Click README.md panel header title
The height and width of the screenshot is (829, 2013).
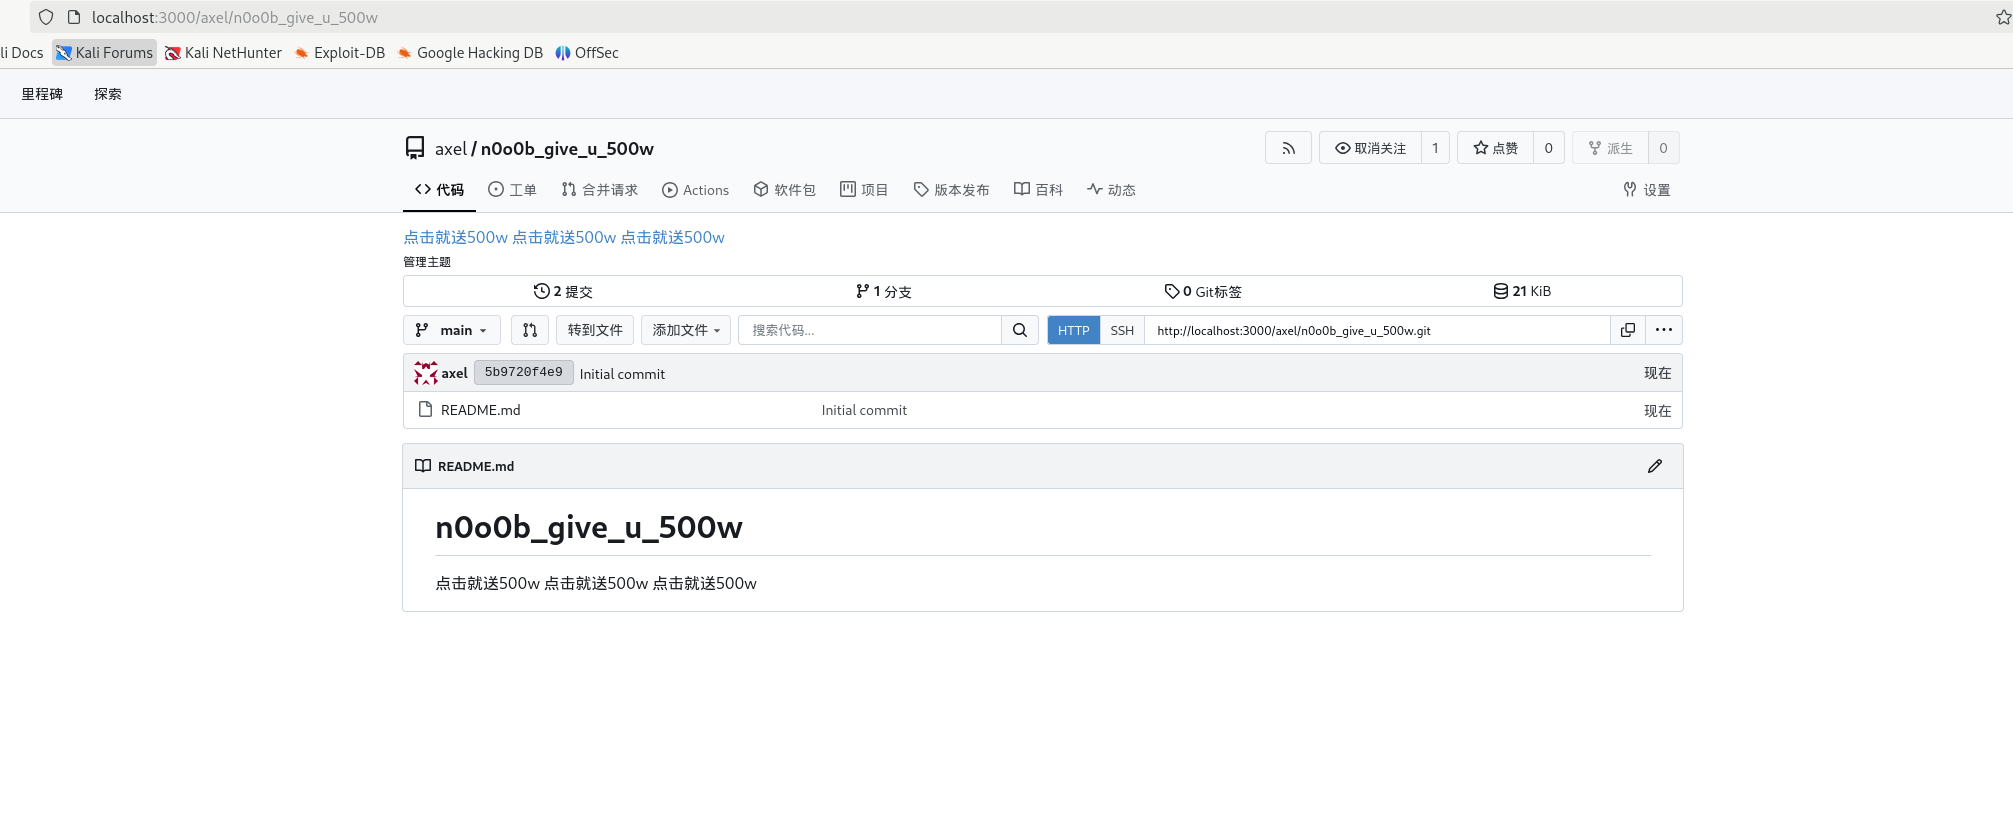[476, 466]
